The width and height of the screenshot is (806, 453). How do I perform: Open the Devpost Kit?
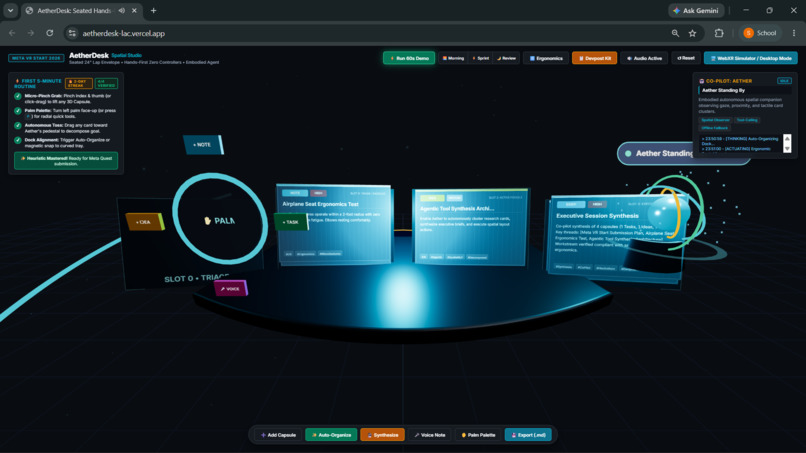coord(594,58)
